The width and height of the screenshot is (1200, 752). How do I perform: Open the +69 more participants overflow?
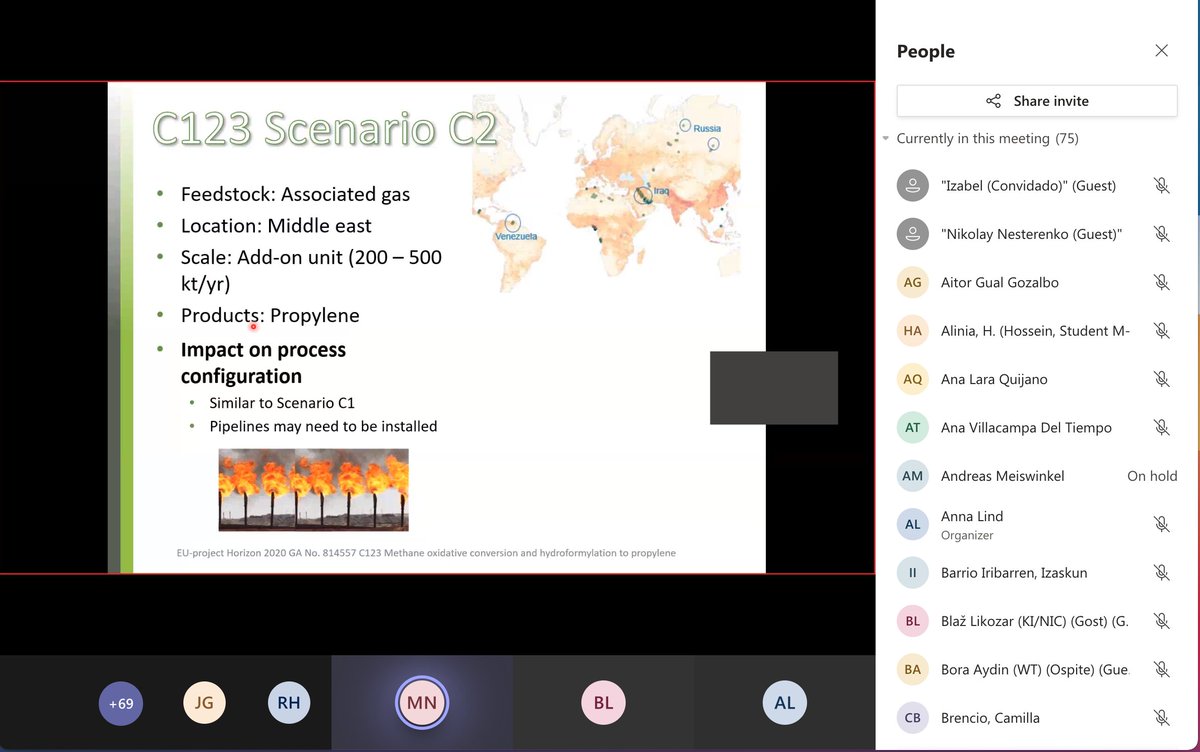click(121, 703)
